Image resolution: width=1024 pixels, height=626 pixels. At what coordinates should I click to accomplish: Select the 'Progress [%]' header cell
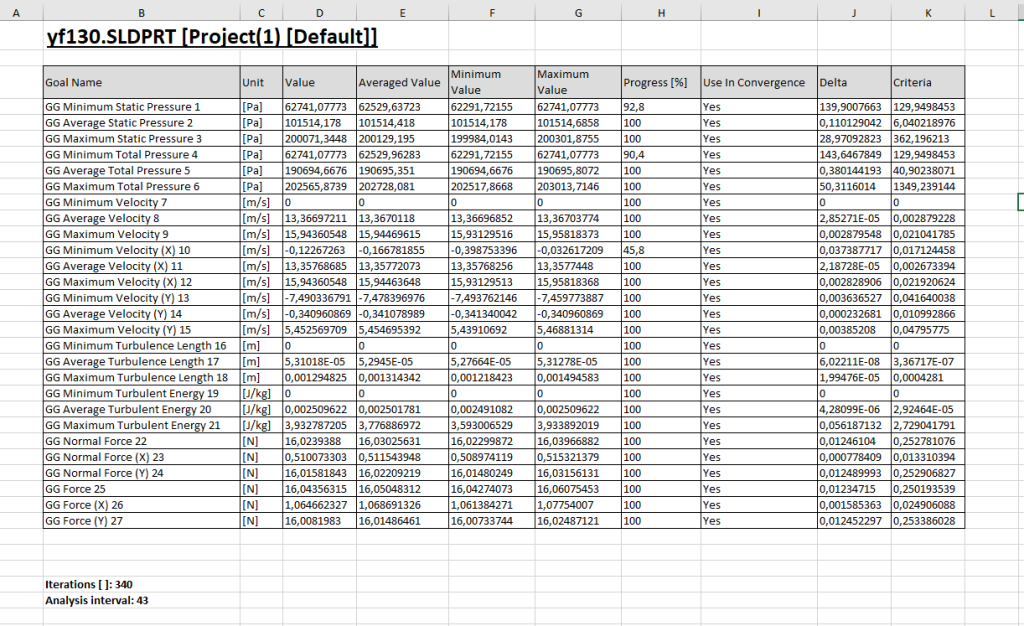[661, 82]
